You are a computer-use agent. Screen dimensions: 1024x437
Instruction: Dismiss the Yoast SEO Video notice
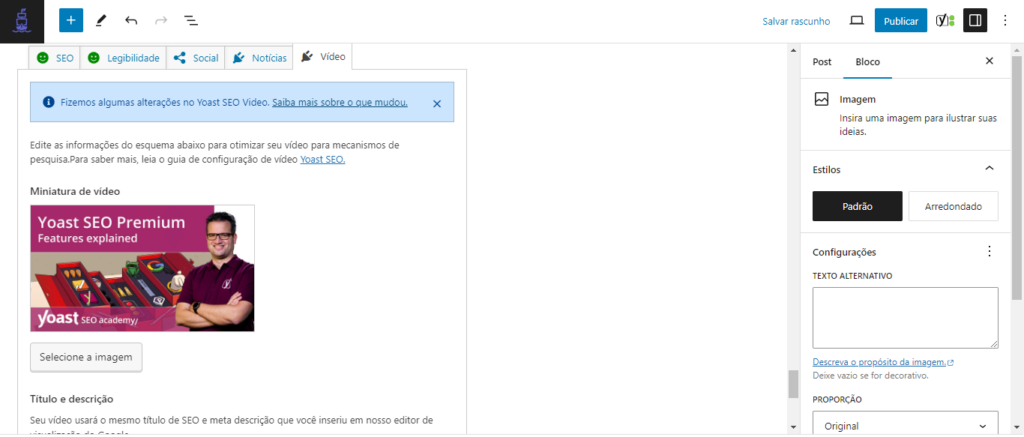click(x=437, y=103)
